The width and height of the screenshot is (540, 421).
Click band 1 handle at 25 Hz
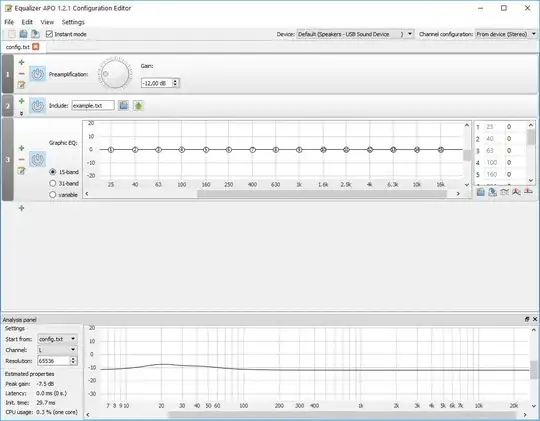click(111, 150)
